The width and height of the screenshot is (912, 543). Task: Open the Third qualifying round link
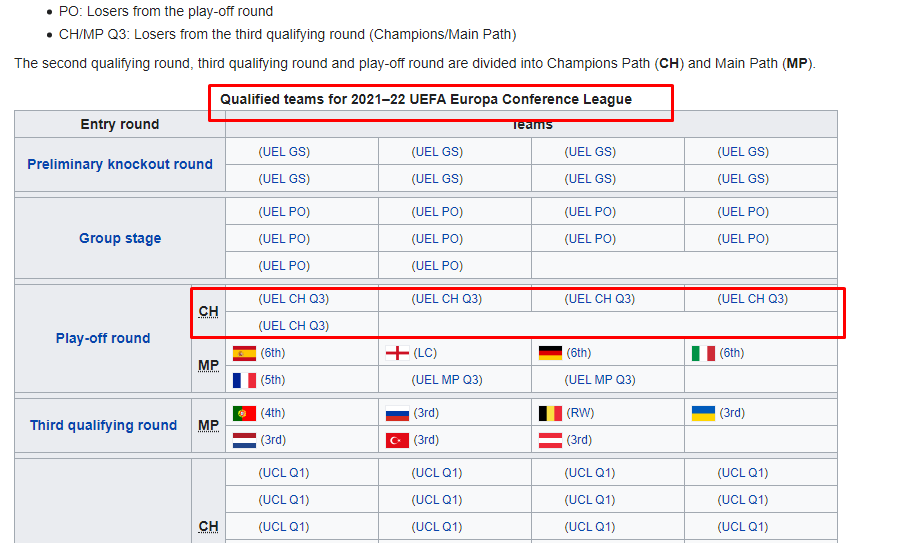pyautogui.click(x=103, y=425)
